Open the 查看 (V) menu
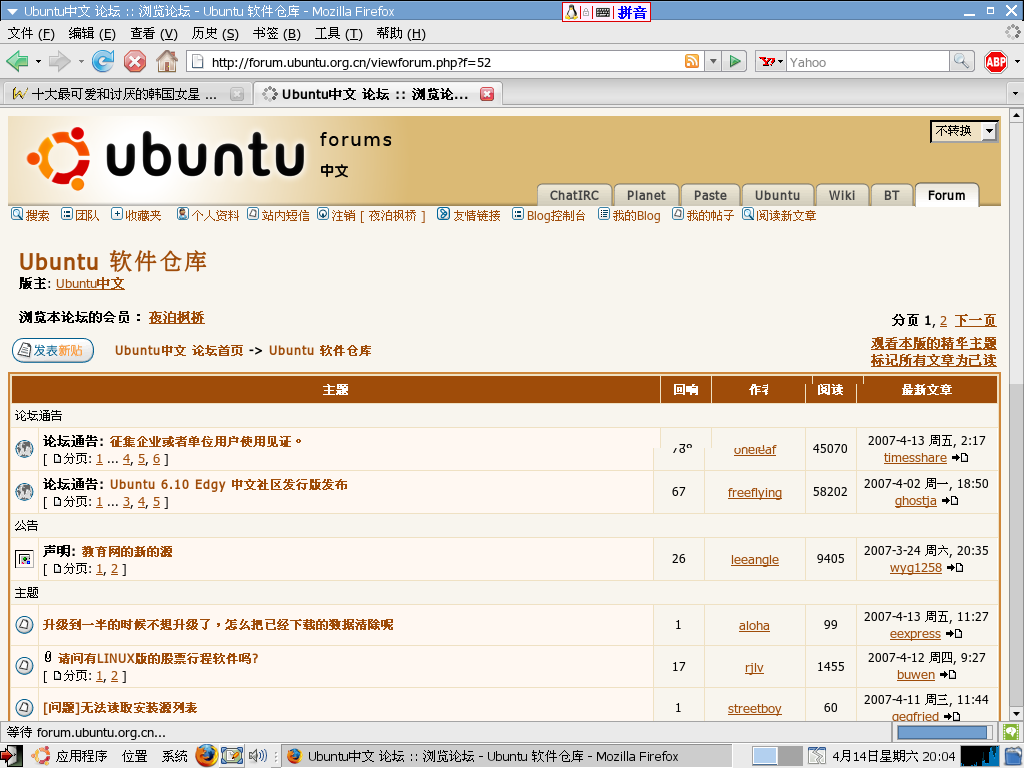Image resolution: width=1024 pixels, height=768 pixels. (x=153, y=33)
